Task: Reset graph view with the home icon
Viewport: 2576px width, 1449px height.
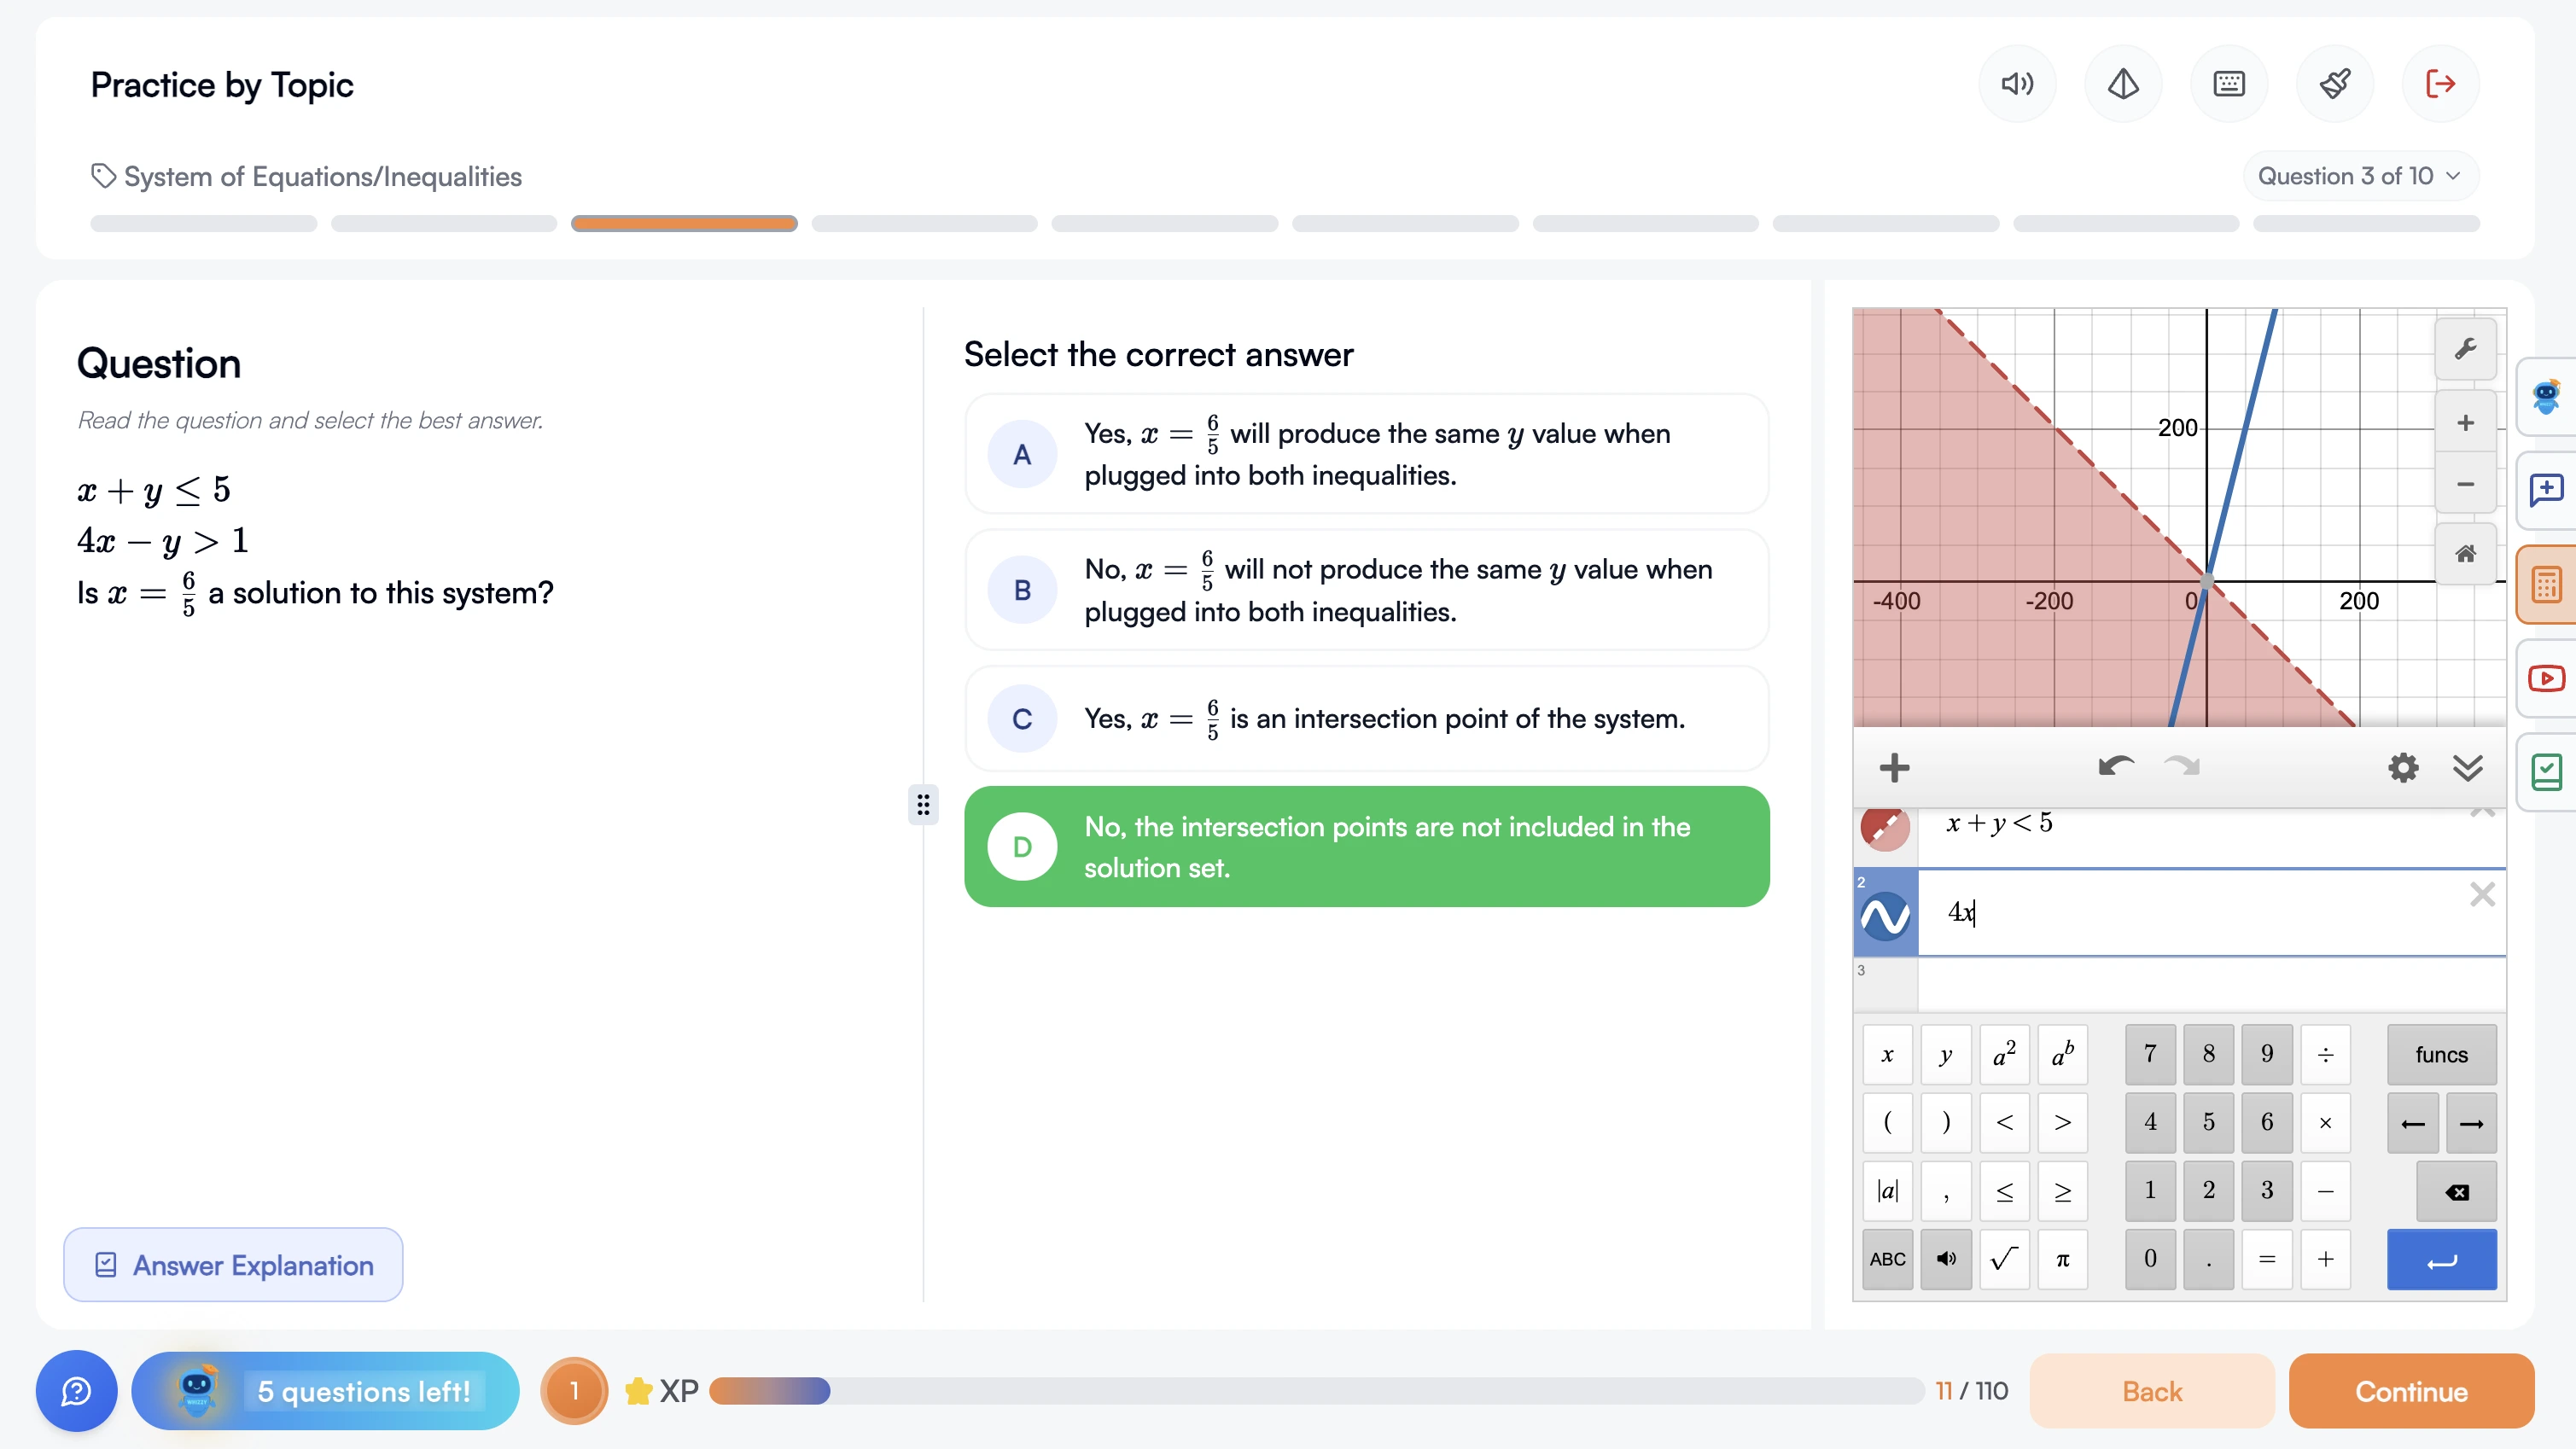Action: click(x=2466, y=553)
